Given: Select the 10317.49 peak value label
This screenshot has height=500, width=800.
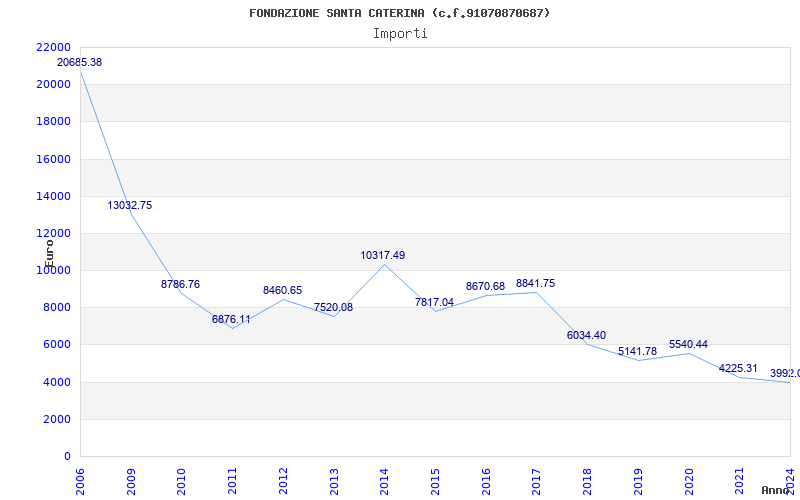Looking at the screenshot, I should coord(383,255).
